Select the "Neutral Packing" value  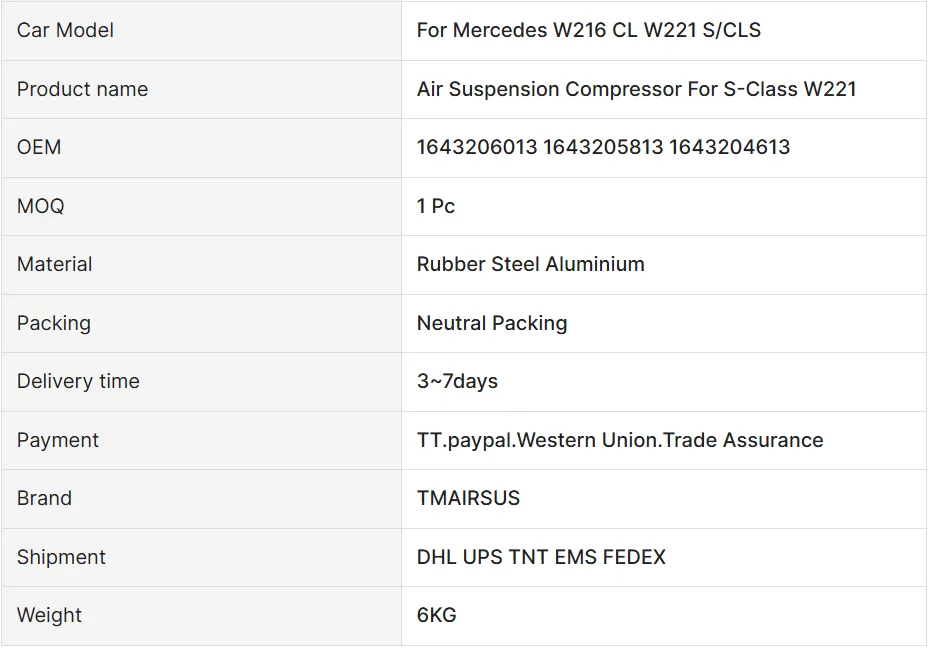[492, 323]
